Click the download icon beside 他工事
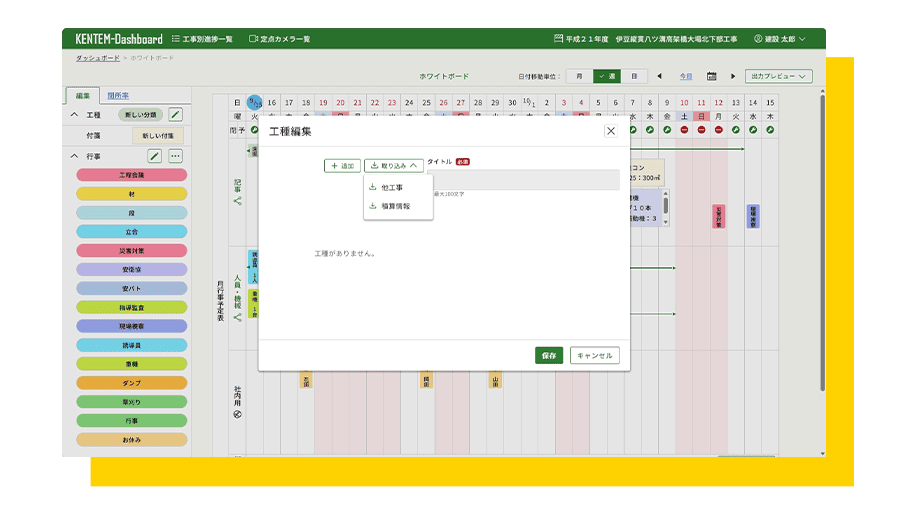 coord(372,187)
